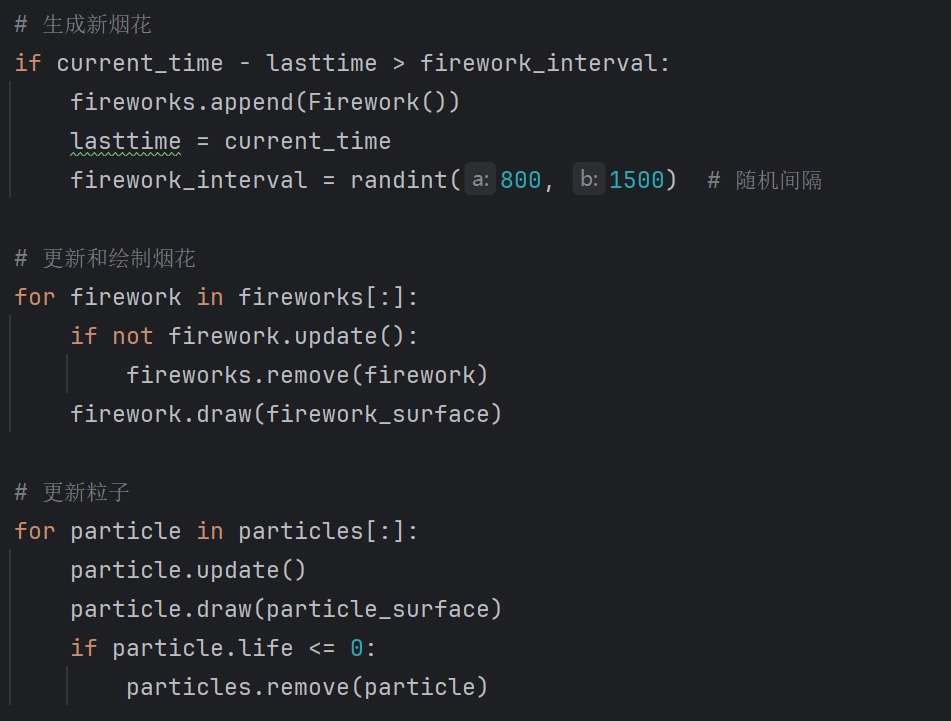The height and width of the screenshot is (721, 951).
Task: Click the comment "# 随机间隔"
Action: (764, 181)
